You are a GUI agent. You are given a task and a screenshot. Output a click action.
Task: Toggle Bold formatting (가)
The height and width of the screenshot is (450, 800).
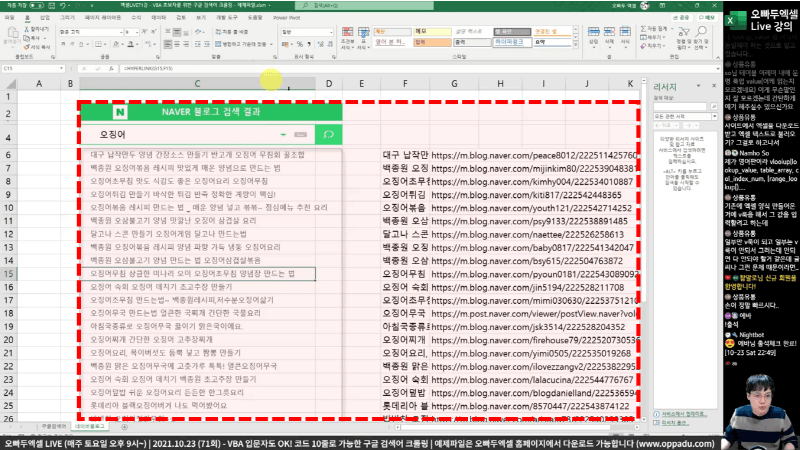[x=63, y=44]
